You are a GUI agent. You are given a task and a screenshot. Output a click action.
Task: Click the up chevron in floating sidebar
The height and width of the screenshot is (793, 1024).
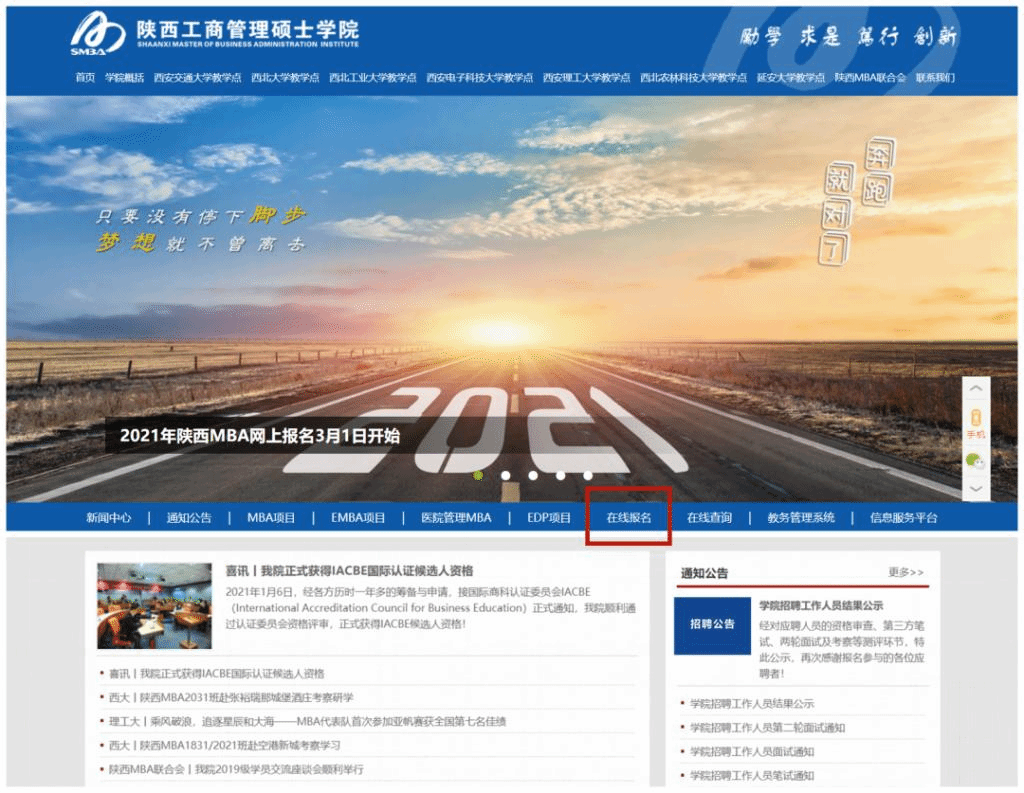coord(976,389)
